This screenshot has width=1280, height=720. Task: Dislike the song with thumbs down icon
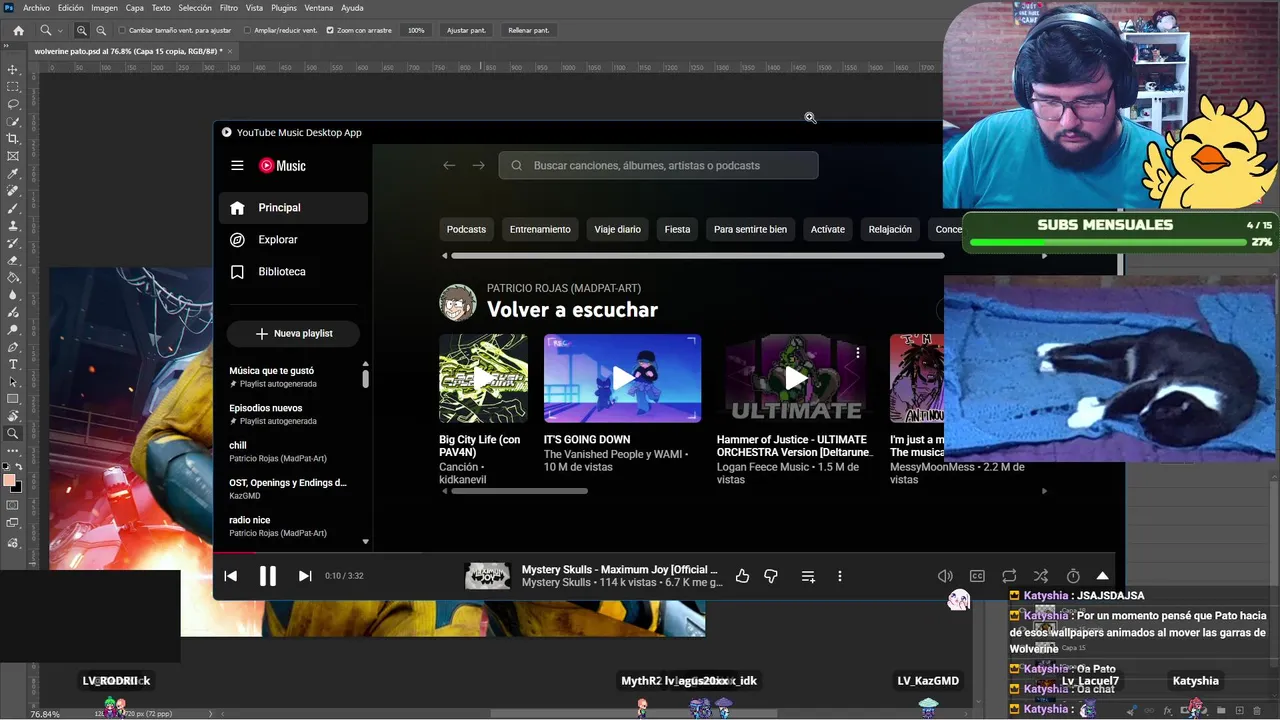point(771,576)
